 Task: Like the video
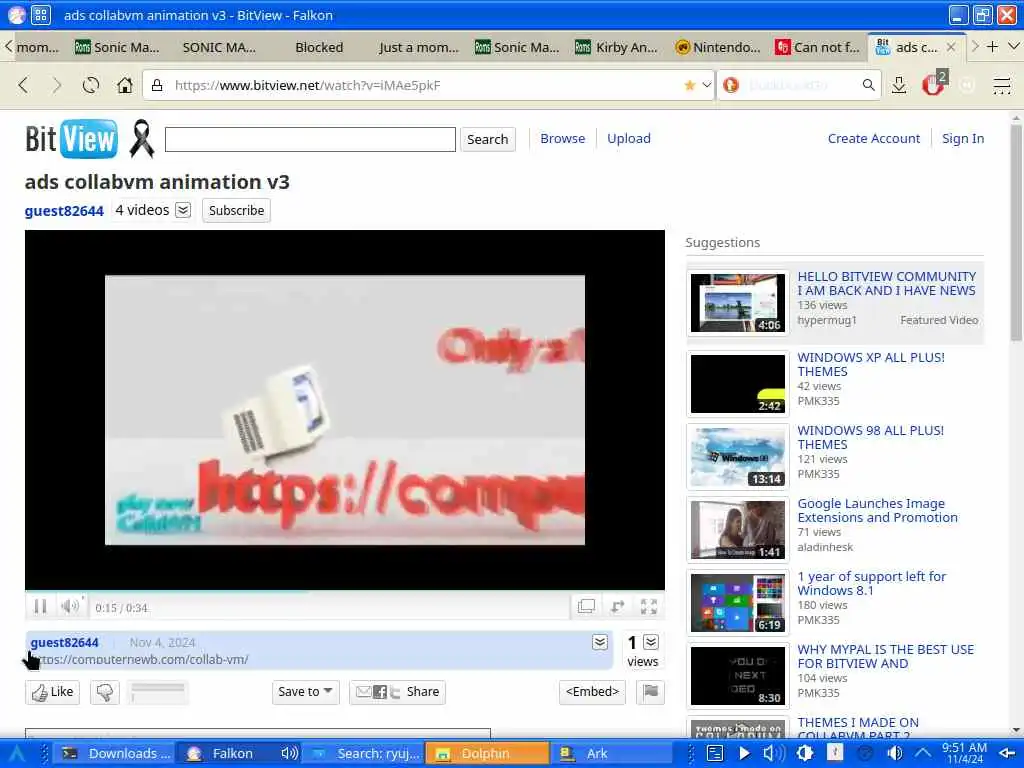[52, 692]
